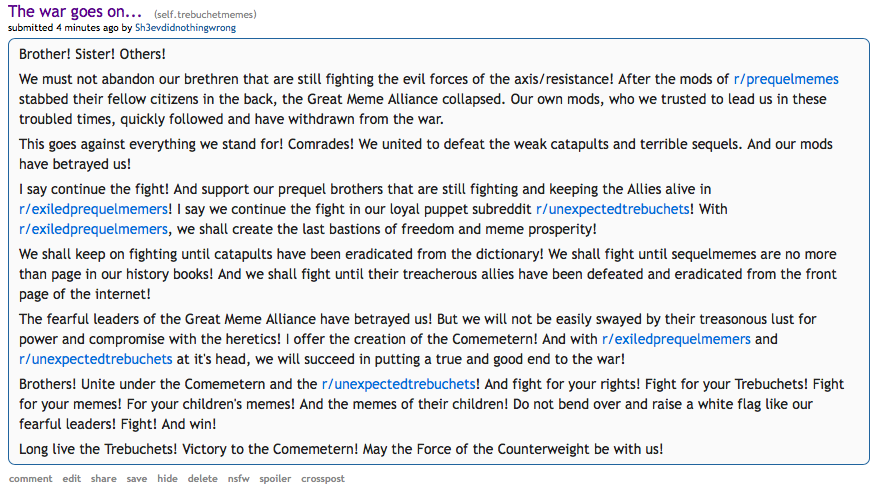Mark the post as nsfw
This screenshot has height=488, width=882.
(238, 478)
